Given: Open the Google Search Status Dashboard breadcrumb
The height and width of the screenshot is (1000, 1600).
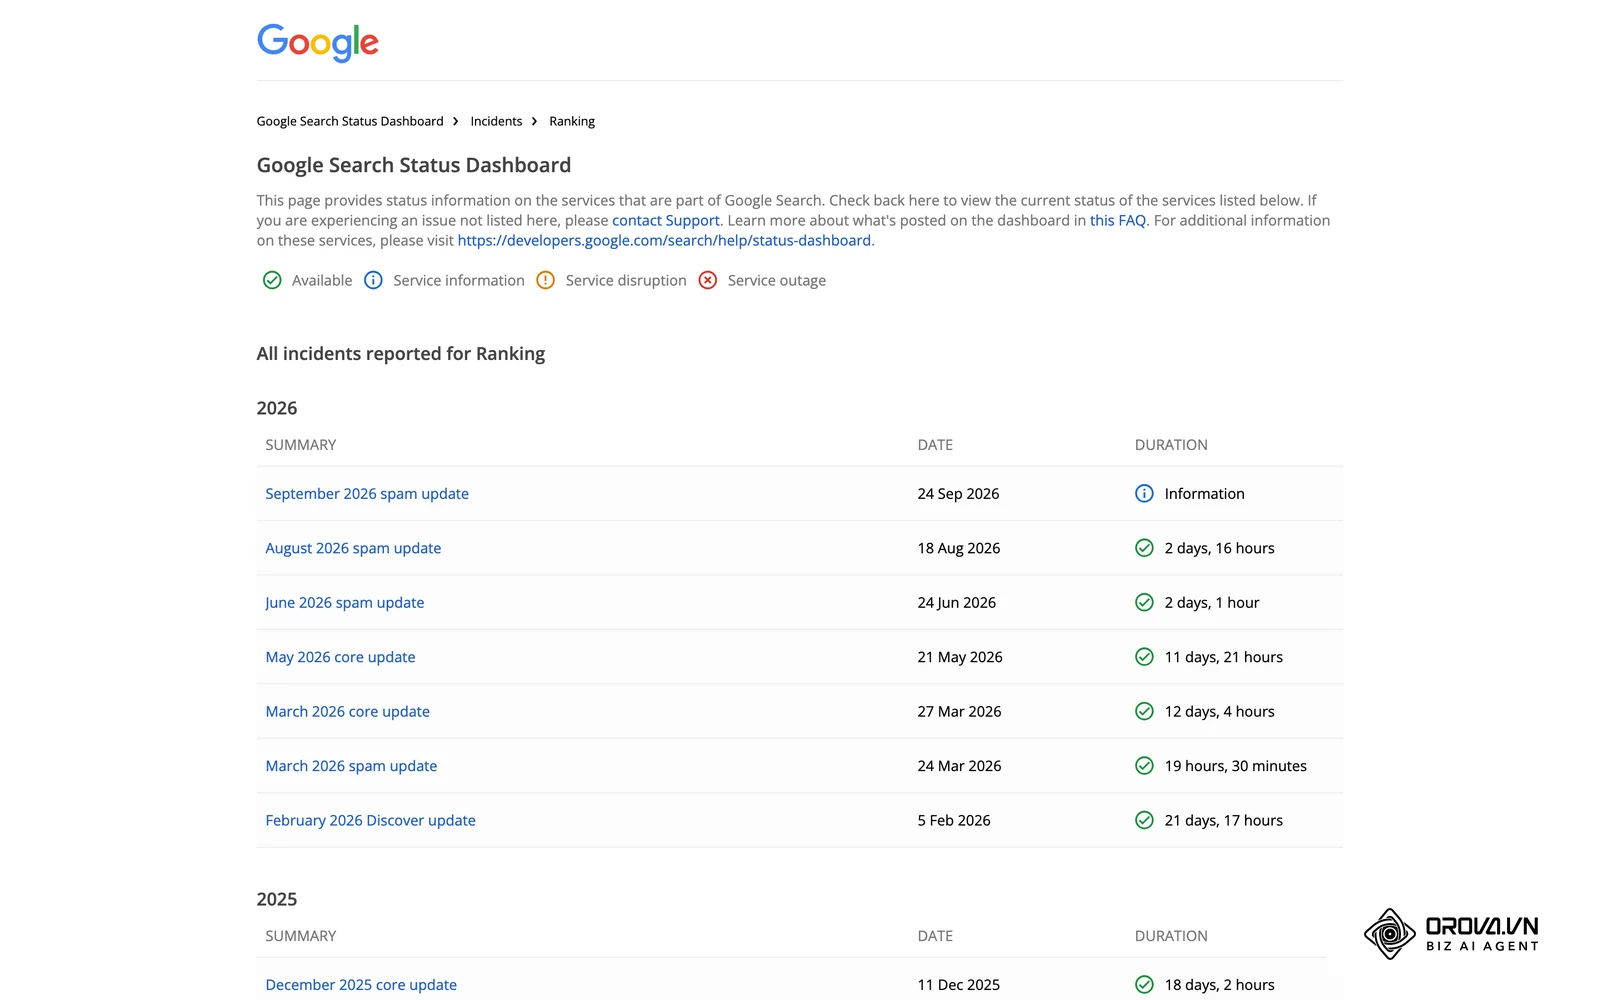Looking at the screenshot, I should coord(350,121).
